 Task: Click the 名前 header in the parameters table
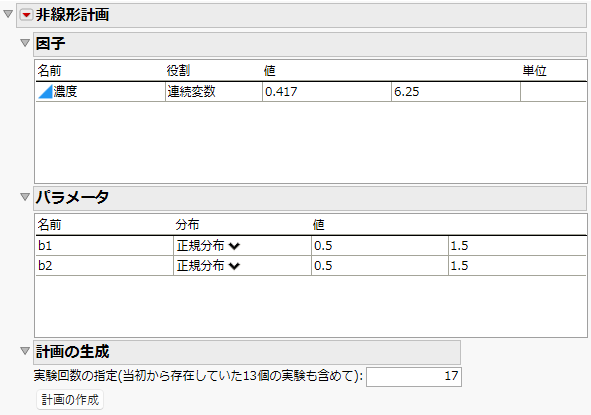[49, 225]
